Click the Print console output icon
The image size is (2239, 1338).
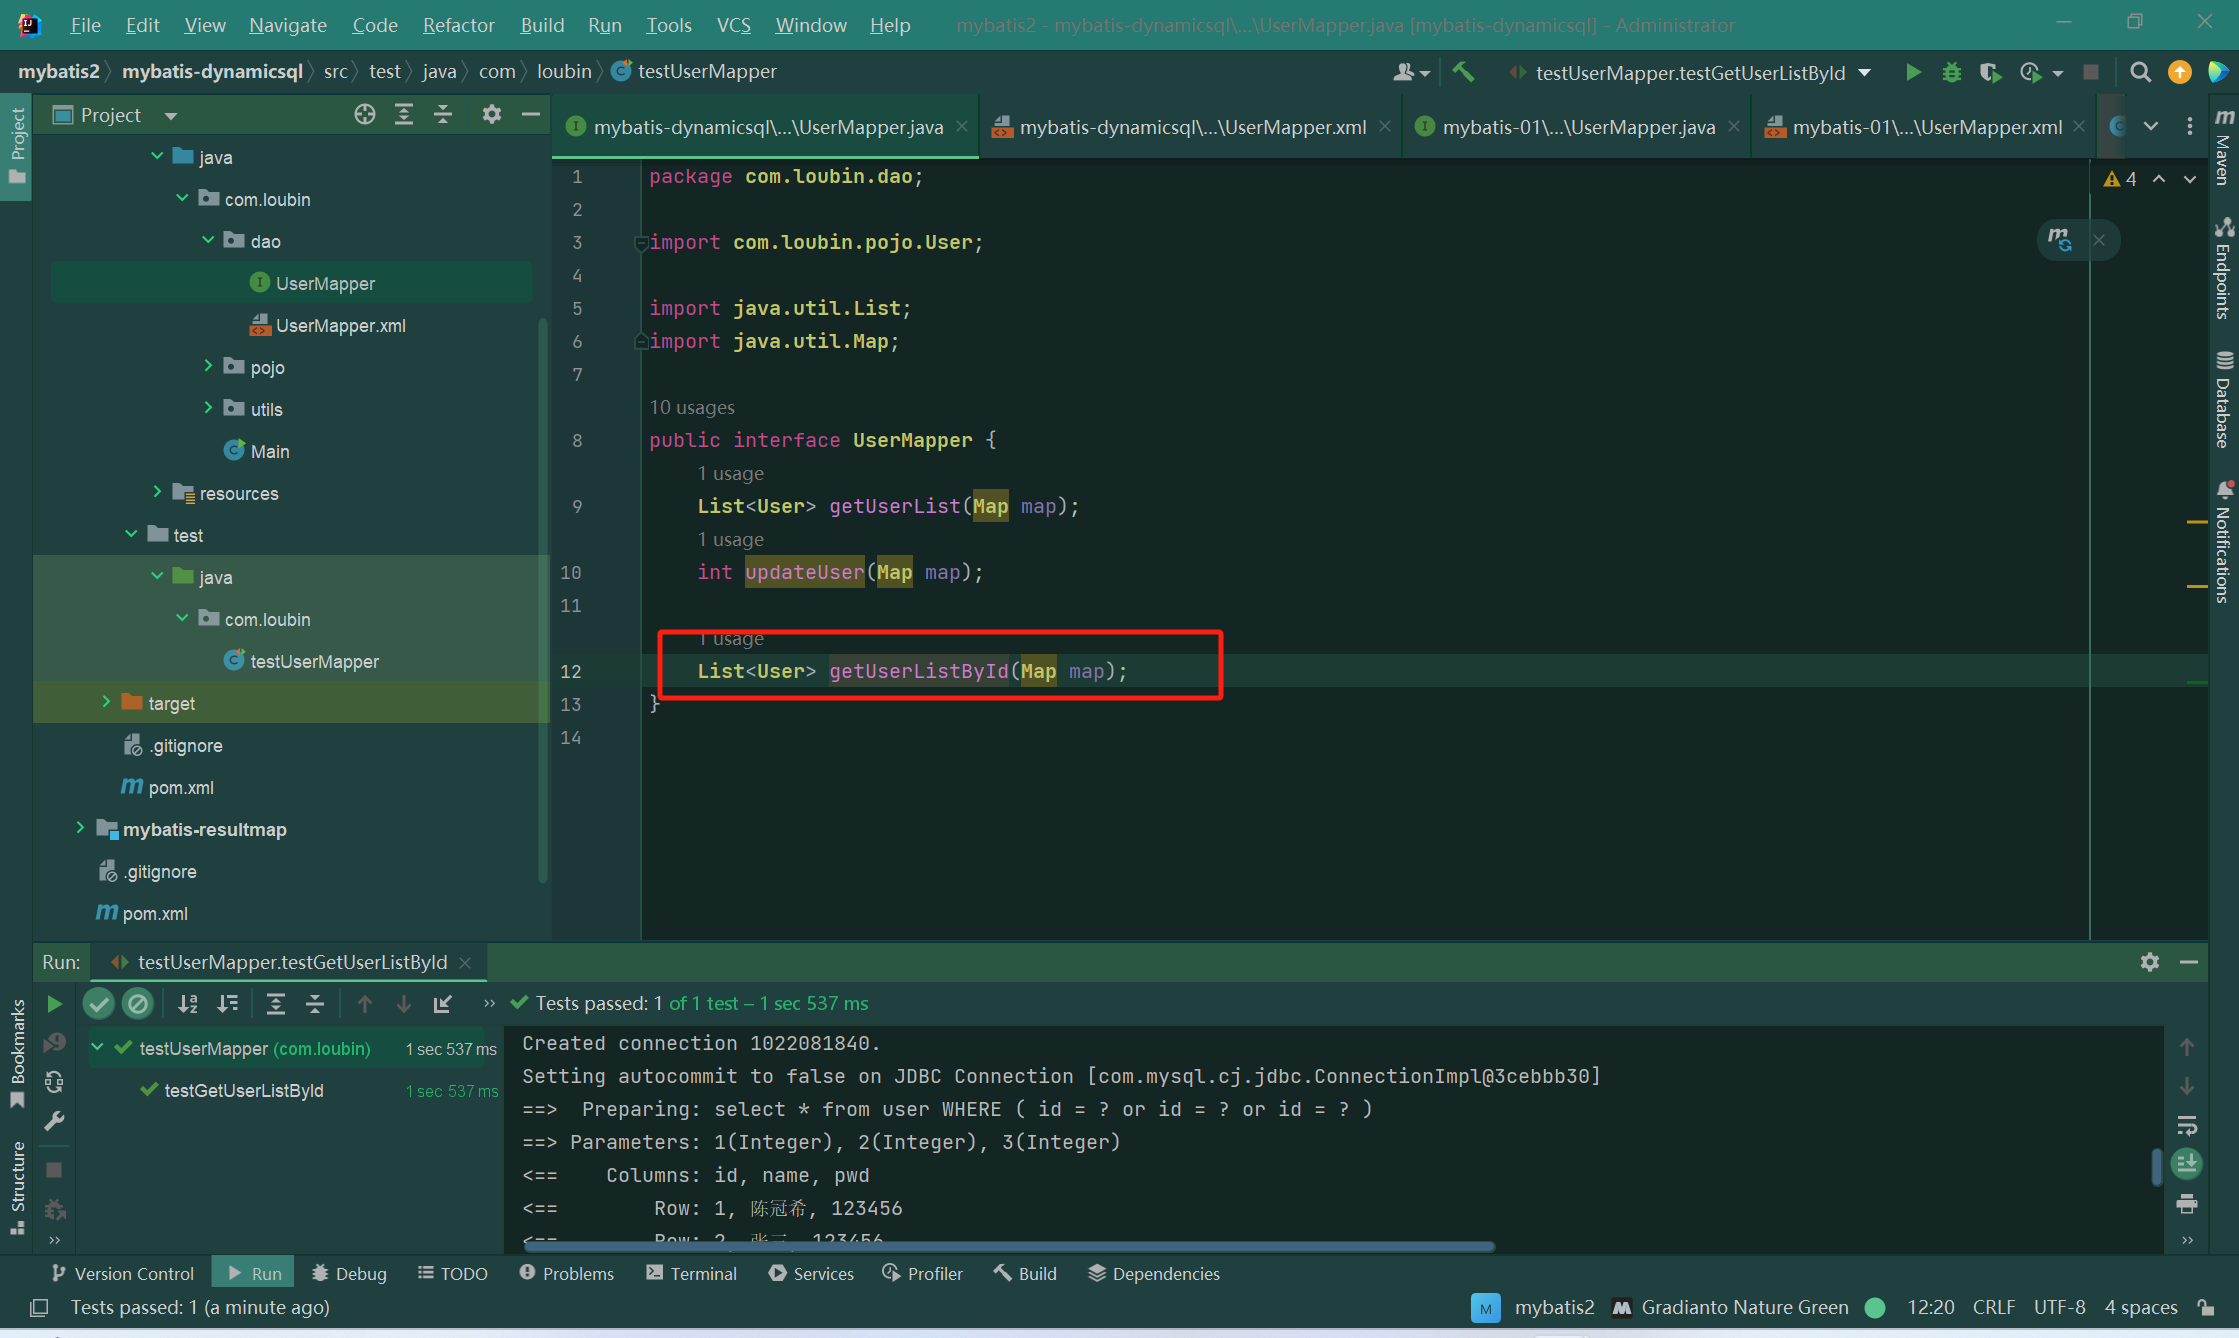click(x=2187, y=1204)
